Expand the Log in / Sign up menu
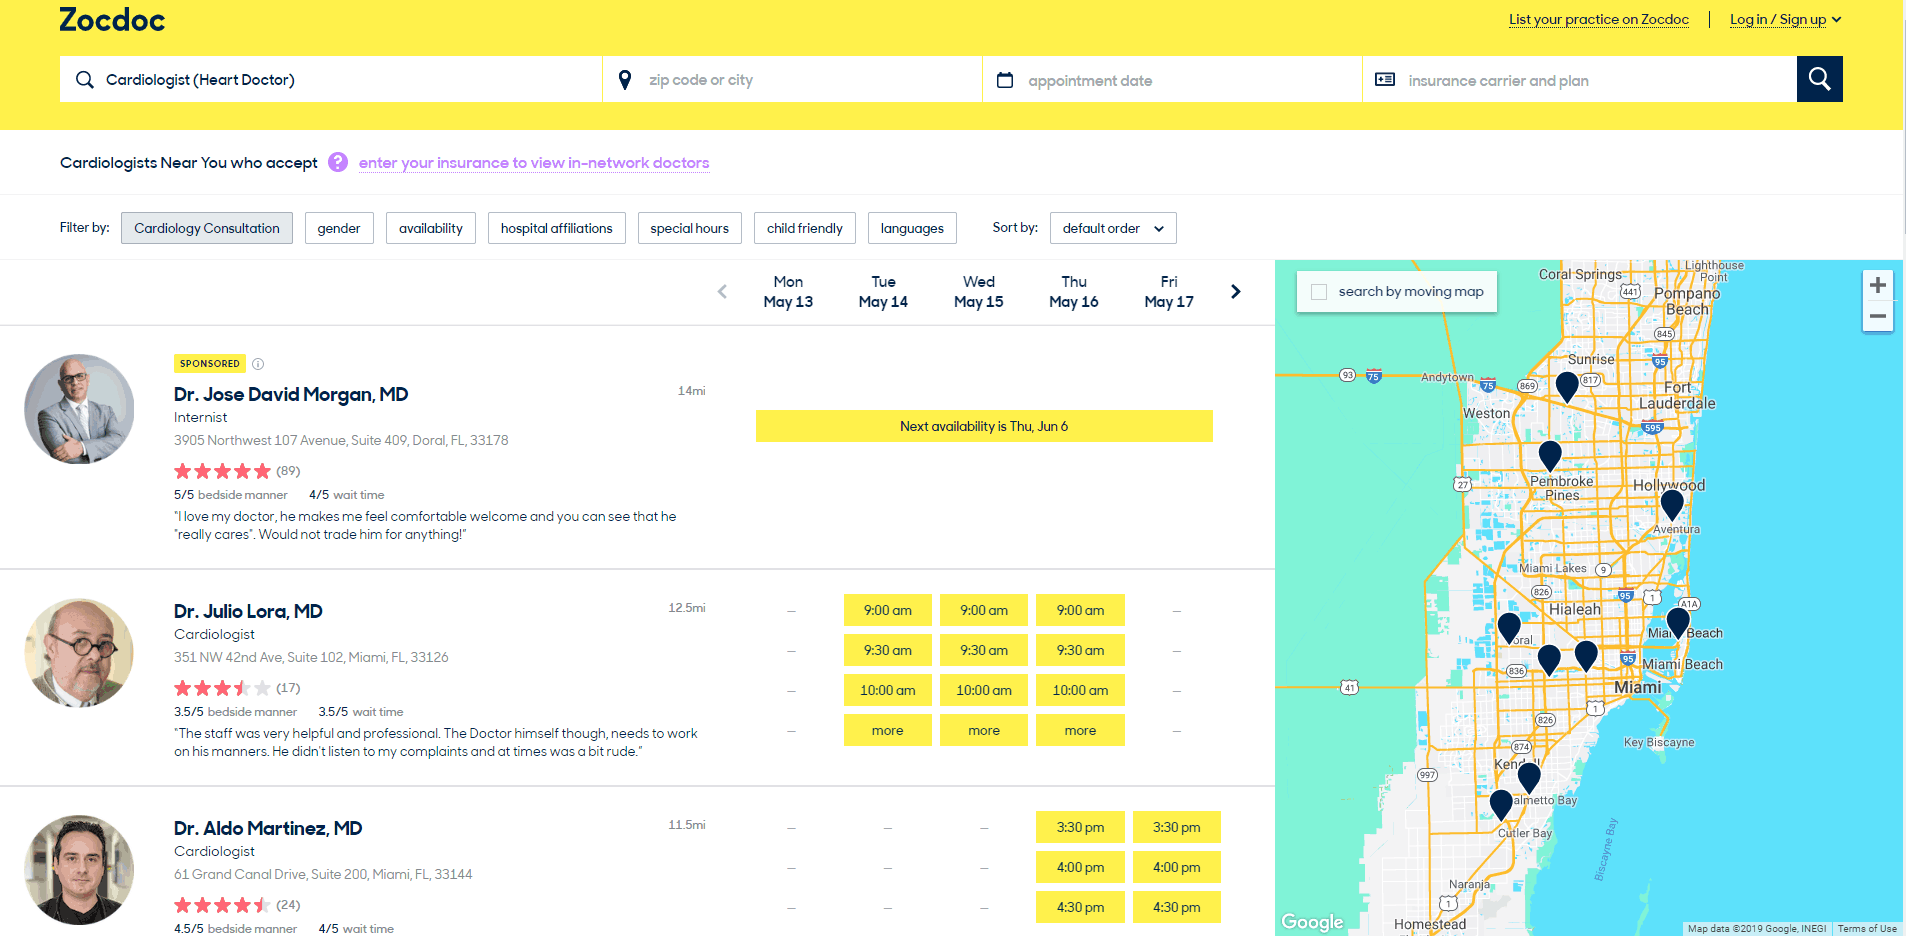 (1786, 19)
